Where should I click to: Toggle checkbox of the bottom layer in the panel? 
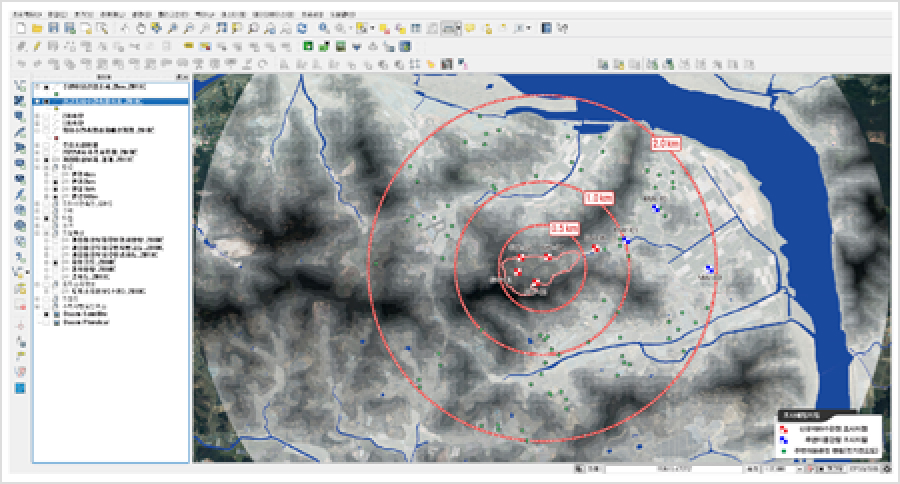[x=45, y=324]
